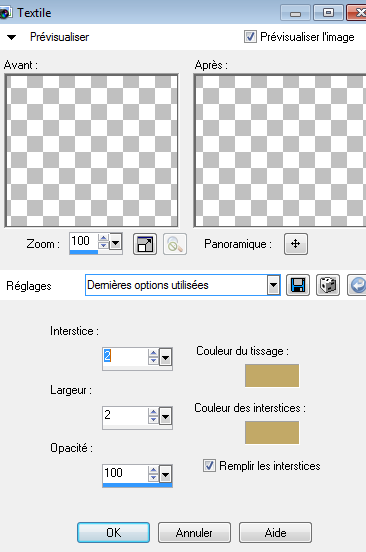Screen dimensions: 366x552
Task: Randomize parameters with the dice icon
Action: point(328,285)
